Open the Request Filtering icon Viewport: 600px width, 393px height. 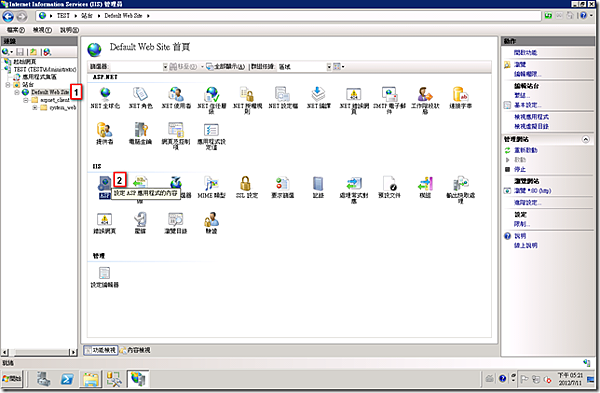283,184
